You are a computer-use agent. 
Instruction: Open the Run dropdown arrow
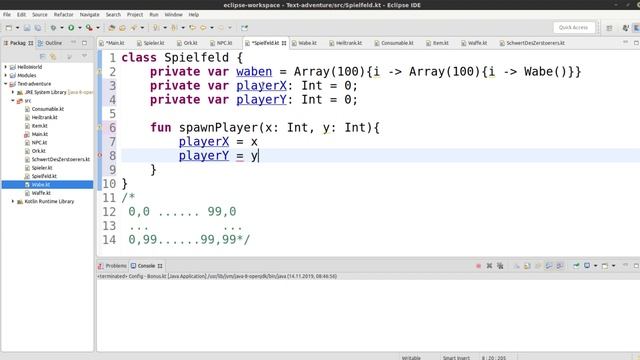point(80,28)
